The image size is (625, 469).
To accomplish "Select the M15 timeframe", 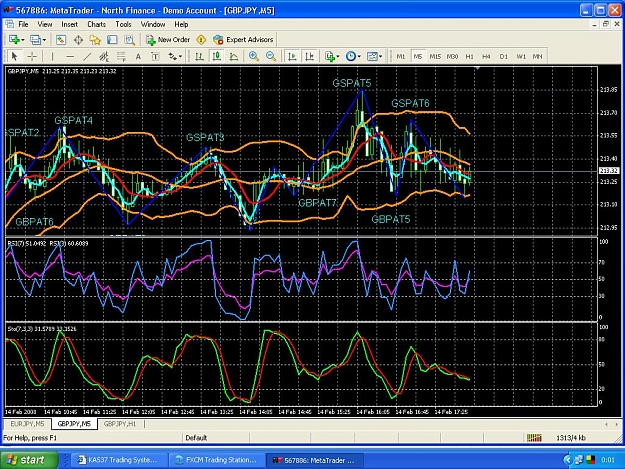I will 435,57.
